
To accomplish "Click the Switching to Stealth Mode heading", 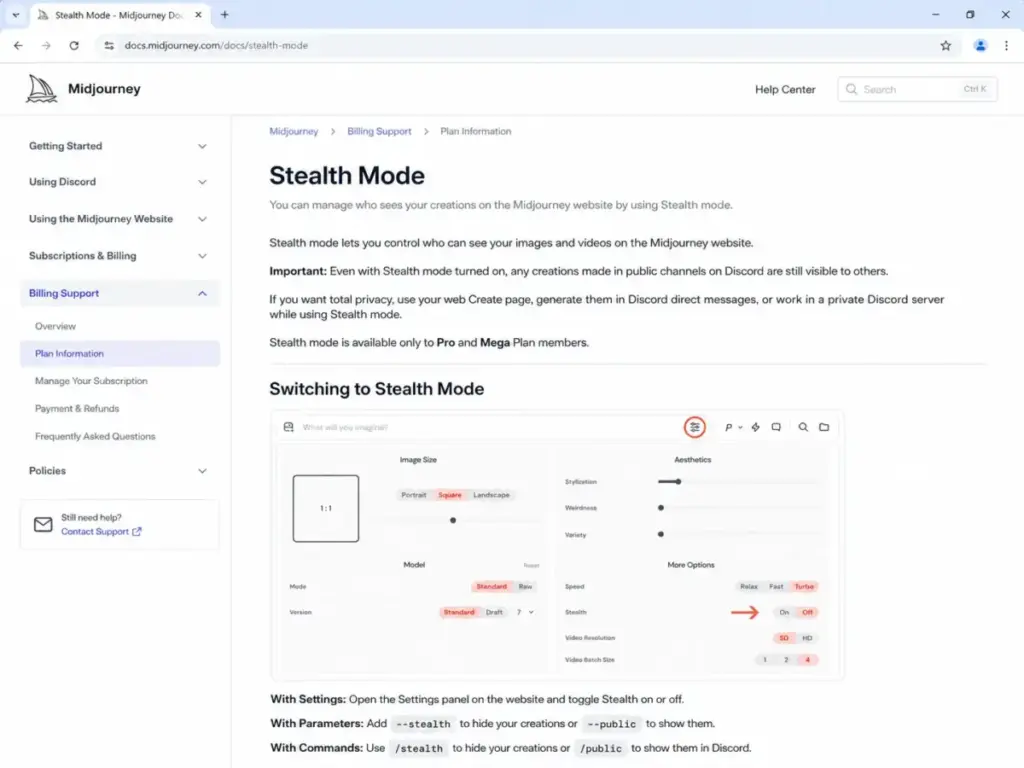I will click(x=377, y=389).
